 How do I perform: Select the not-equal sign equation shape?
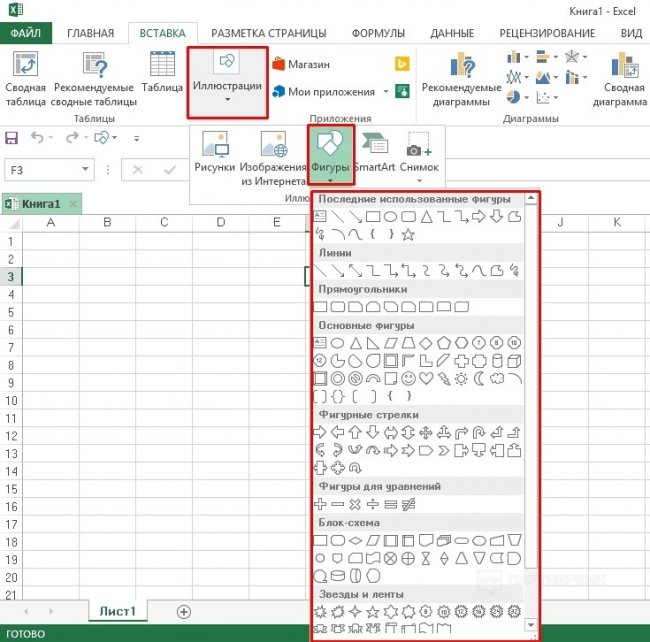(x=409, y=504)
